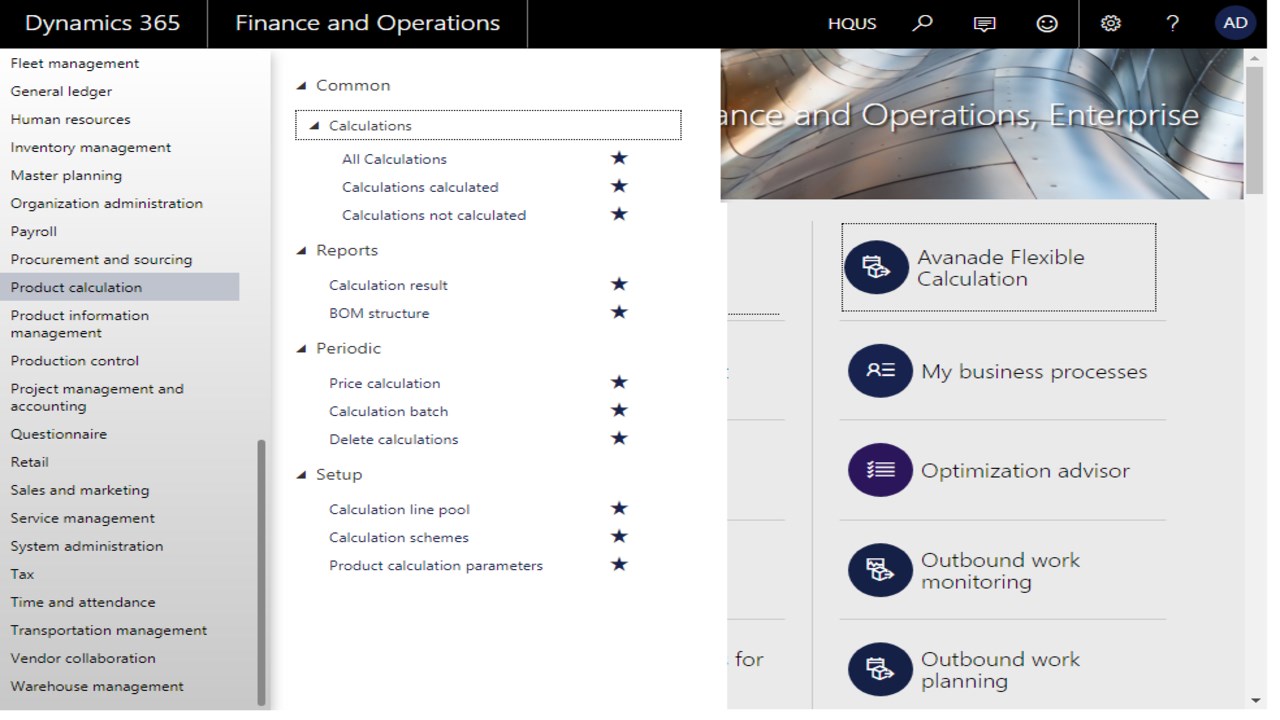This screenshot has height=720, width=1280.
Task: Collapse the Setup section
Action: [302, 475]
